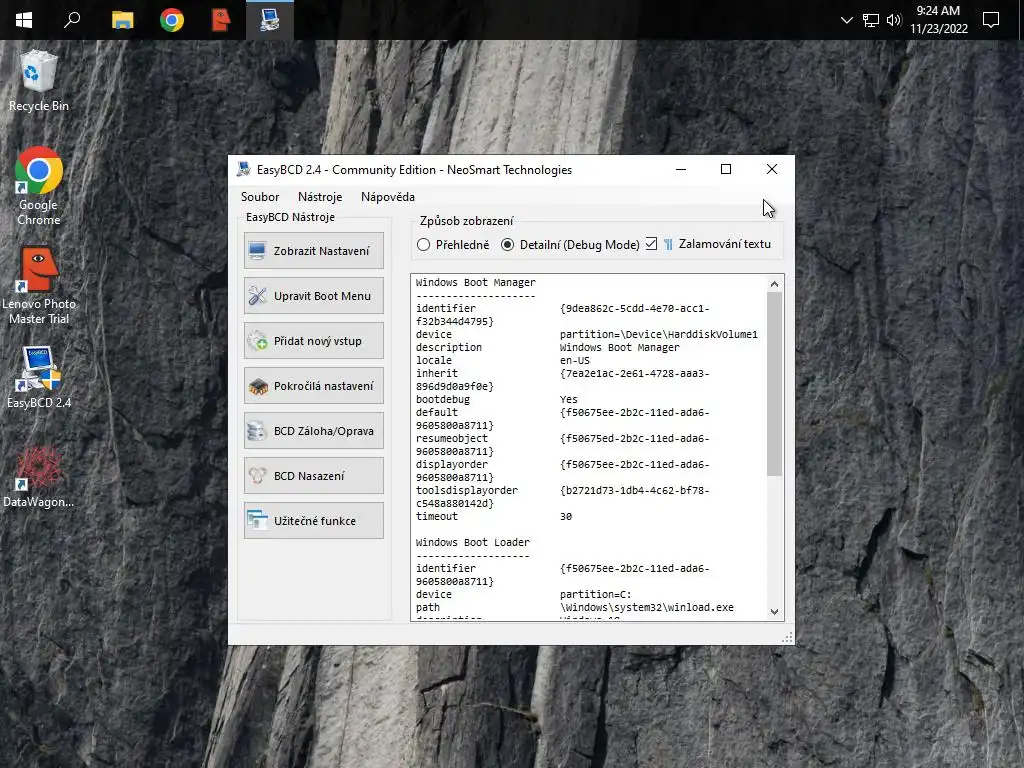Click the window size grip corner
Image resolution: width=1024 pixels, height=768 pixels.
788,638
